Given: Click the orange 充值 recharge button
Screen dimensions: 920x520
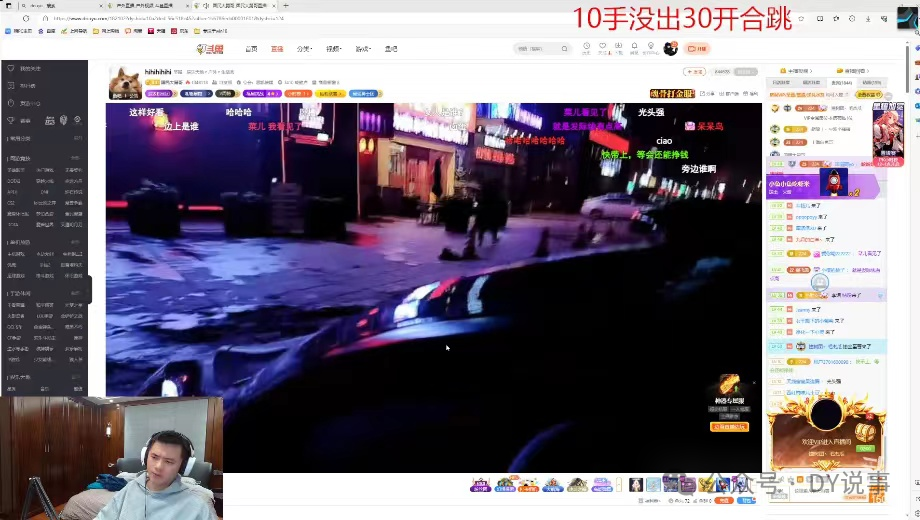Looking at the screenshot, I should point(725,501).
